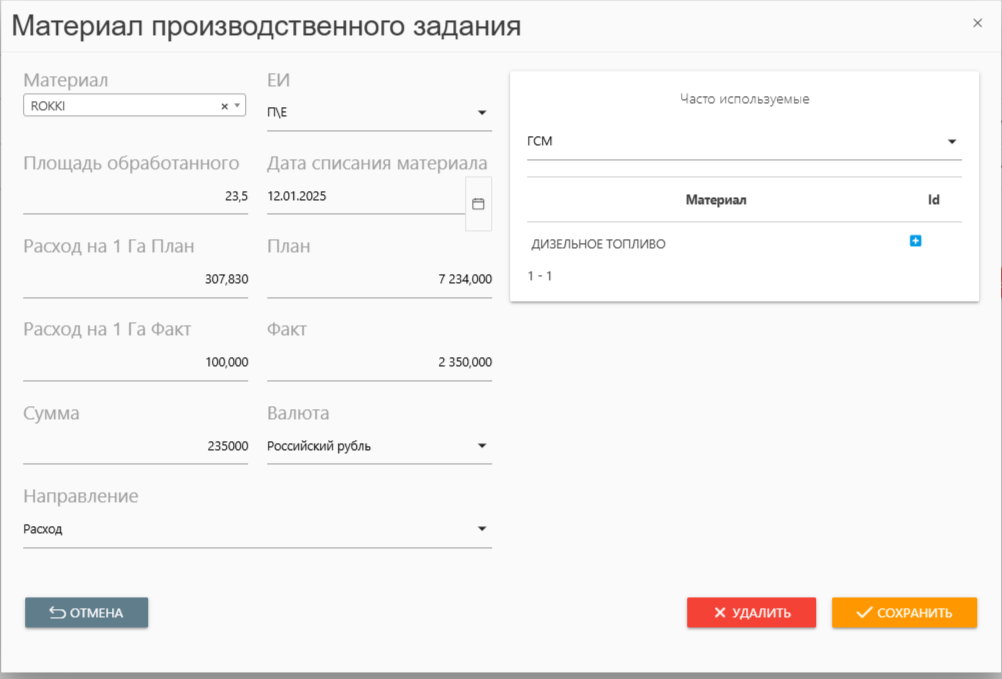Focus the Факт value field
The image size is (1002, 679).
click(x=379, y=363)
